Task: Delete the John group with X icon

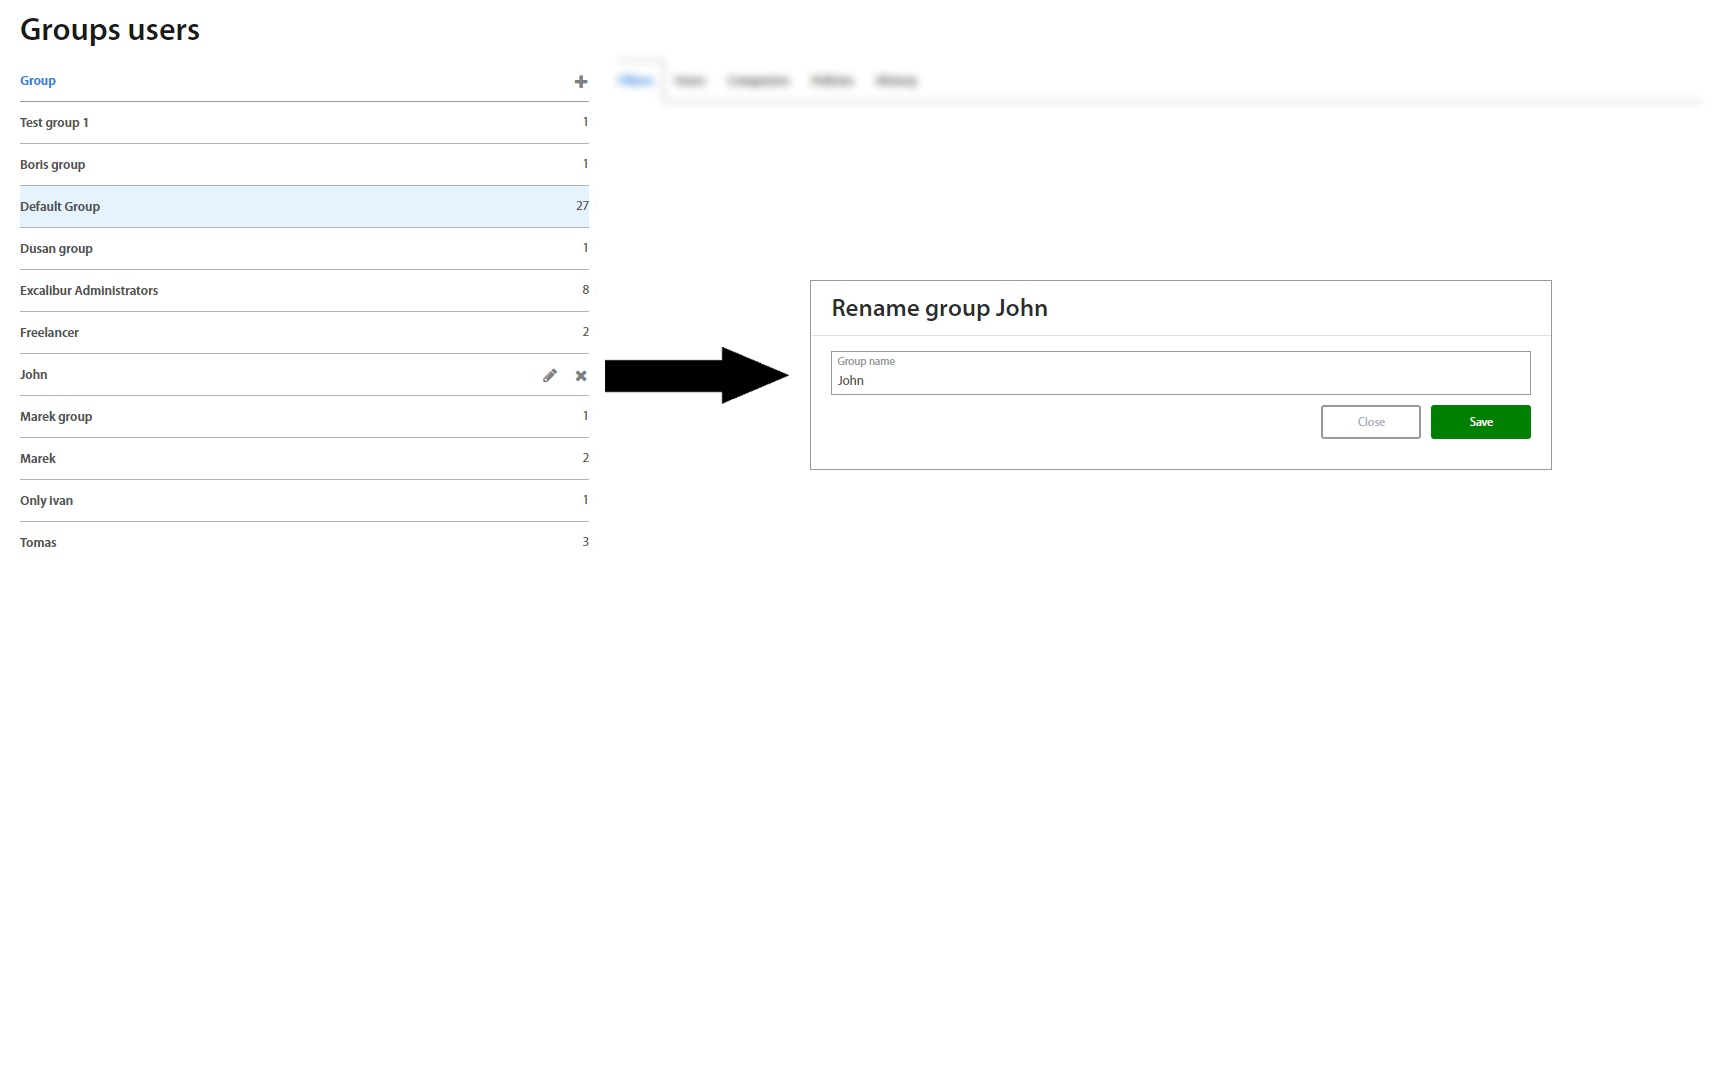Action: (581, 376)
